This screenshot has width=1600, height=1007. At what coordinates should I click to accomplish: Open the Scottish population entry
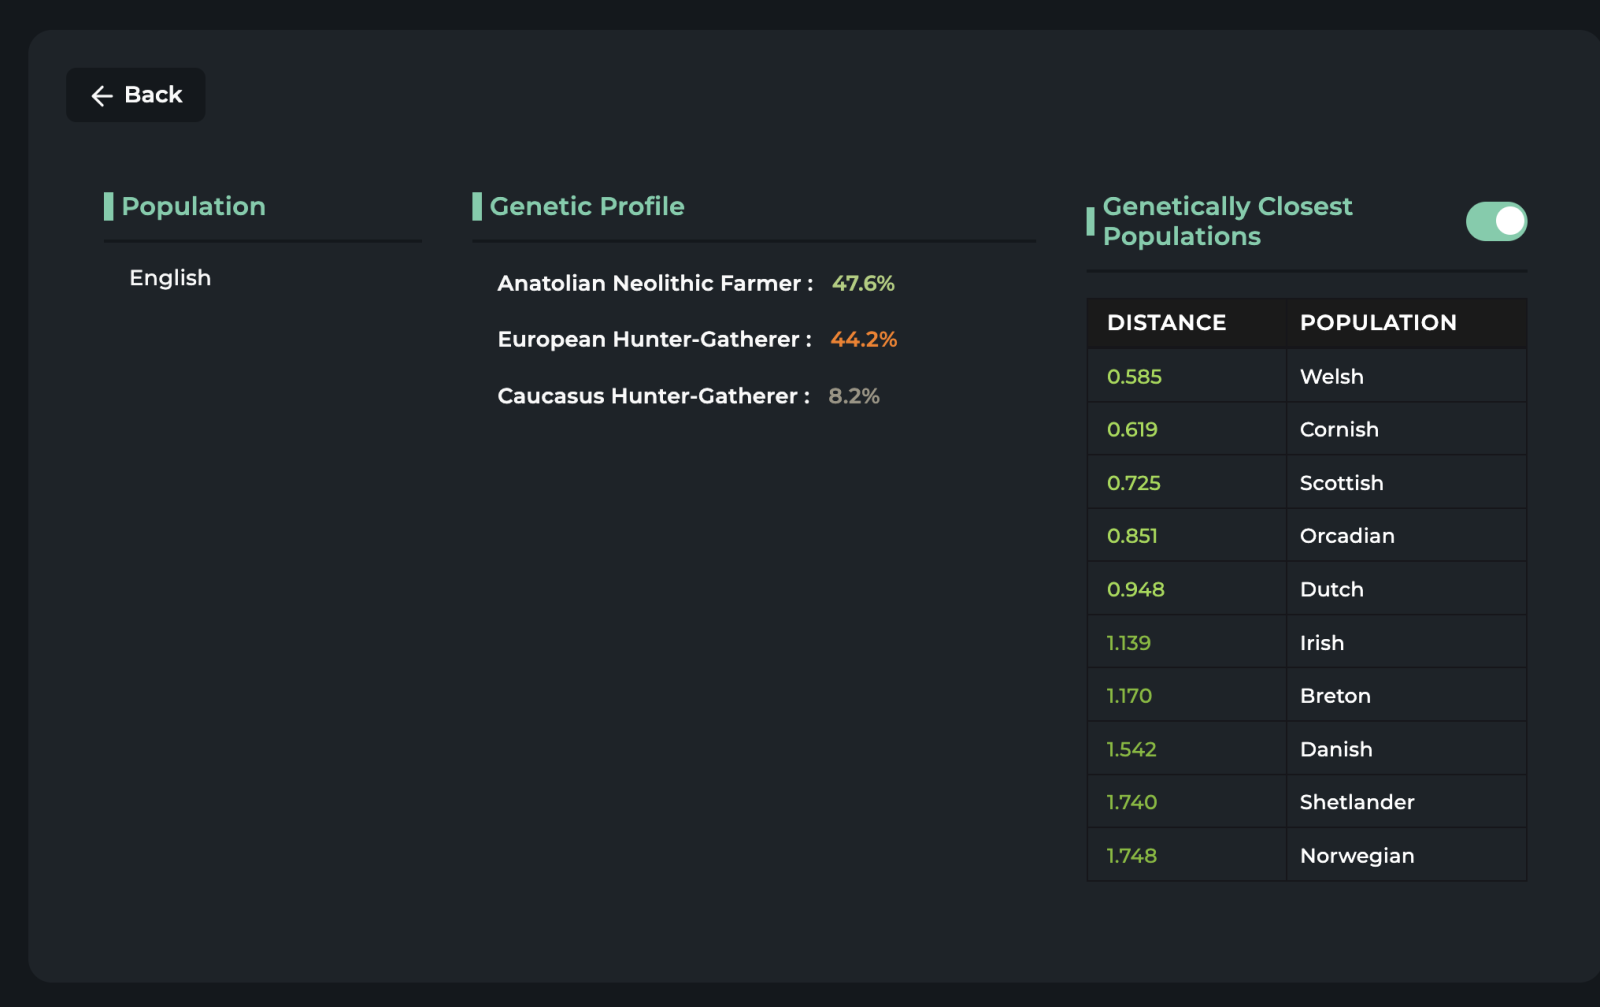pyautogui.click(x=1306, y=482)
